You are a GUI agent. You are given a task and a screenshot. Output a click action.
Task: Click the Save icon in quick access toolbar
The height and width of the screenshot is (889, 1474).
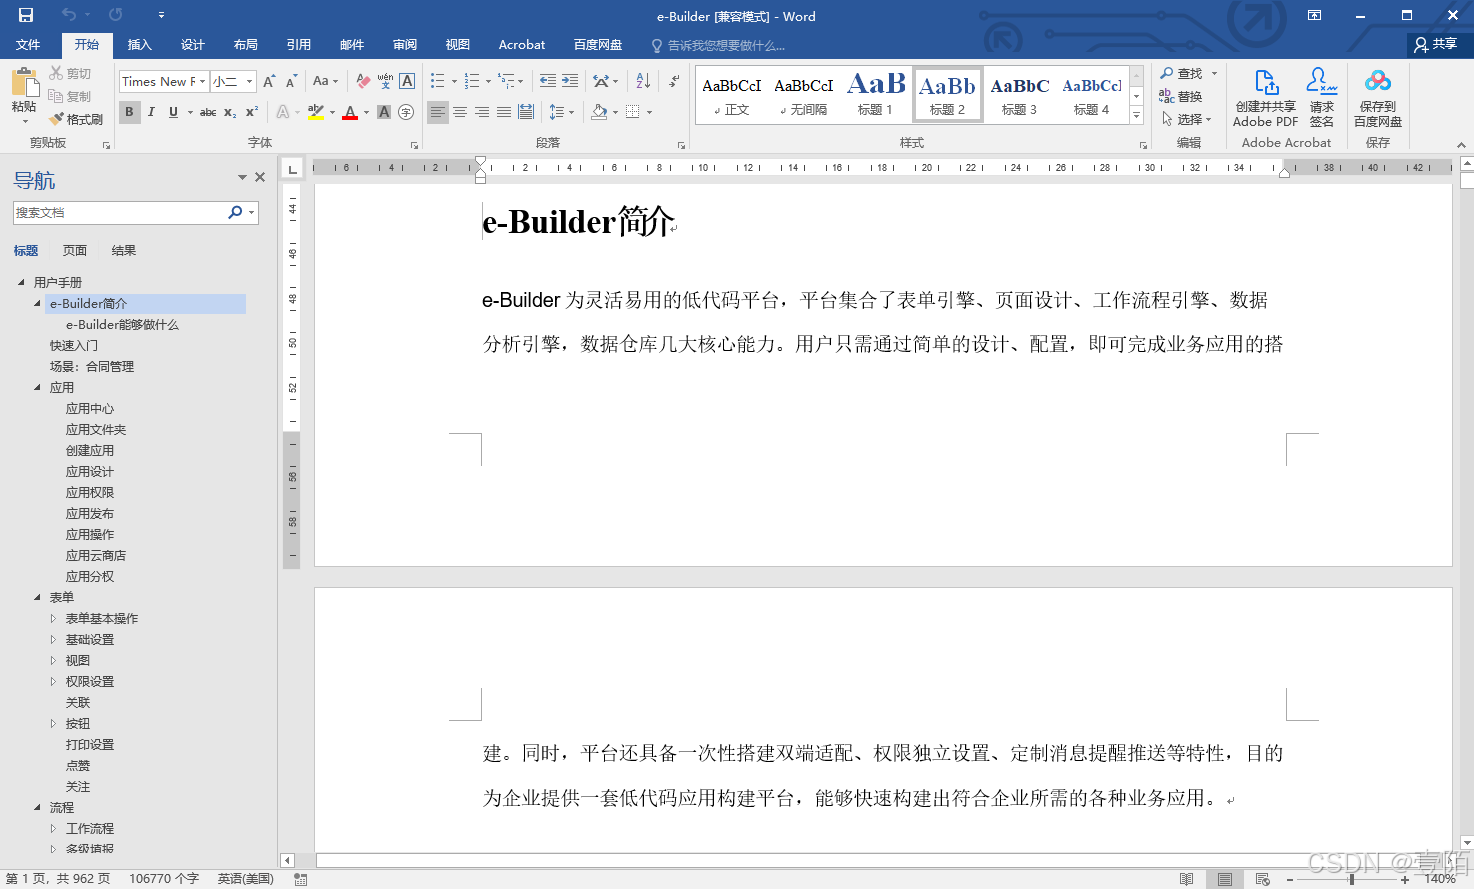point(26,15)
